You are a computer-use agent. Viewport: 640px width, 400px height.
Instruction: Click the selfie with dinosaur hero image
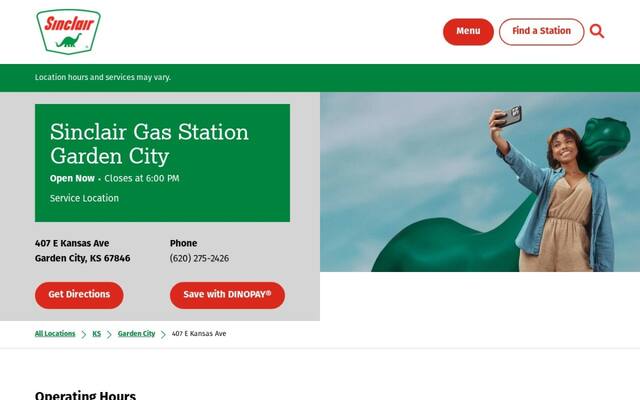[480, 182]
